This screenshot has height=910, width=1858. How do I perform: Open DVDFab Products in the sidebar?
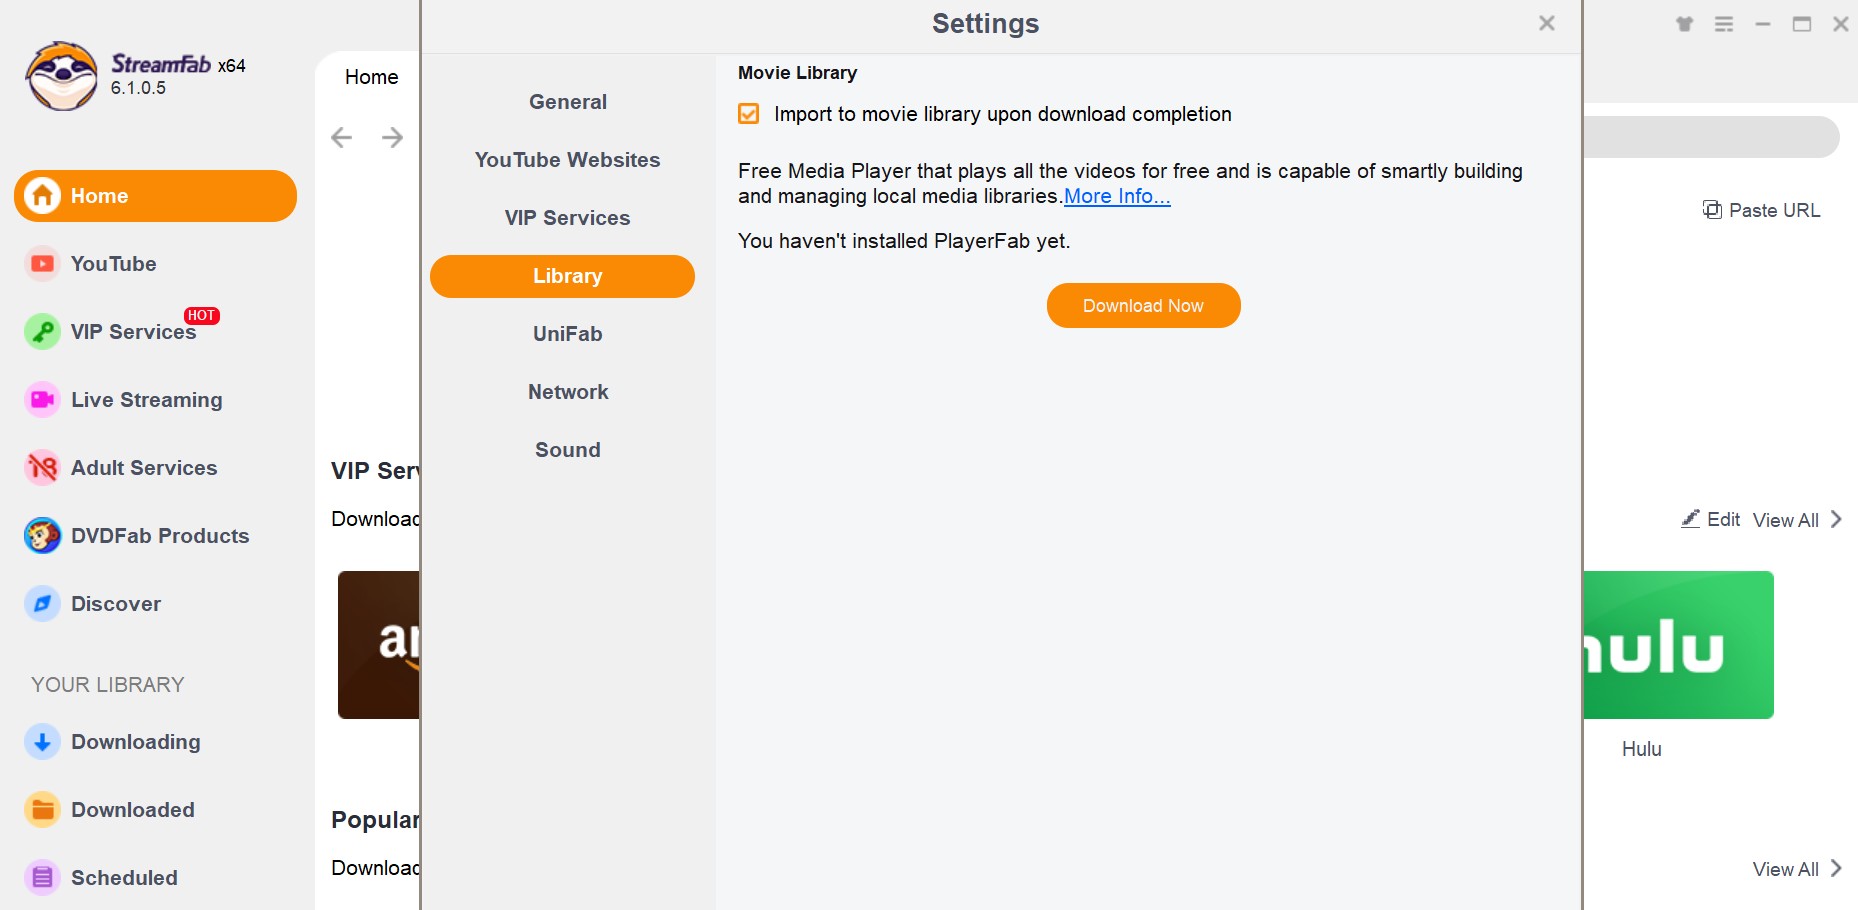[x=160, y=536]
